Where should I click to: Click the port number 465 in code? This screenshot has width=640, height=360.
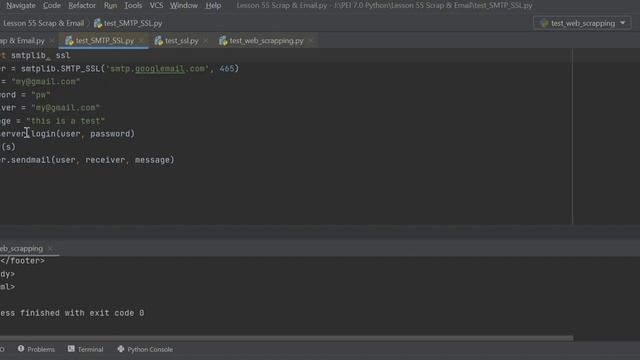coord(227,69)
